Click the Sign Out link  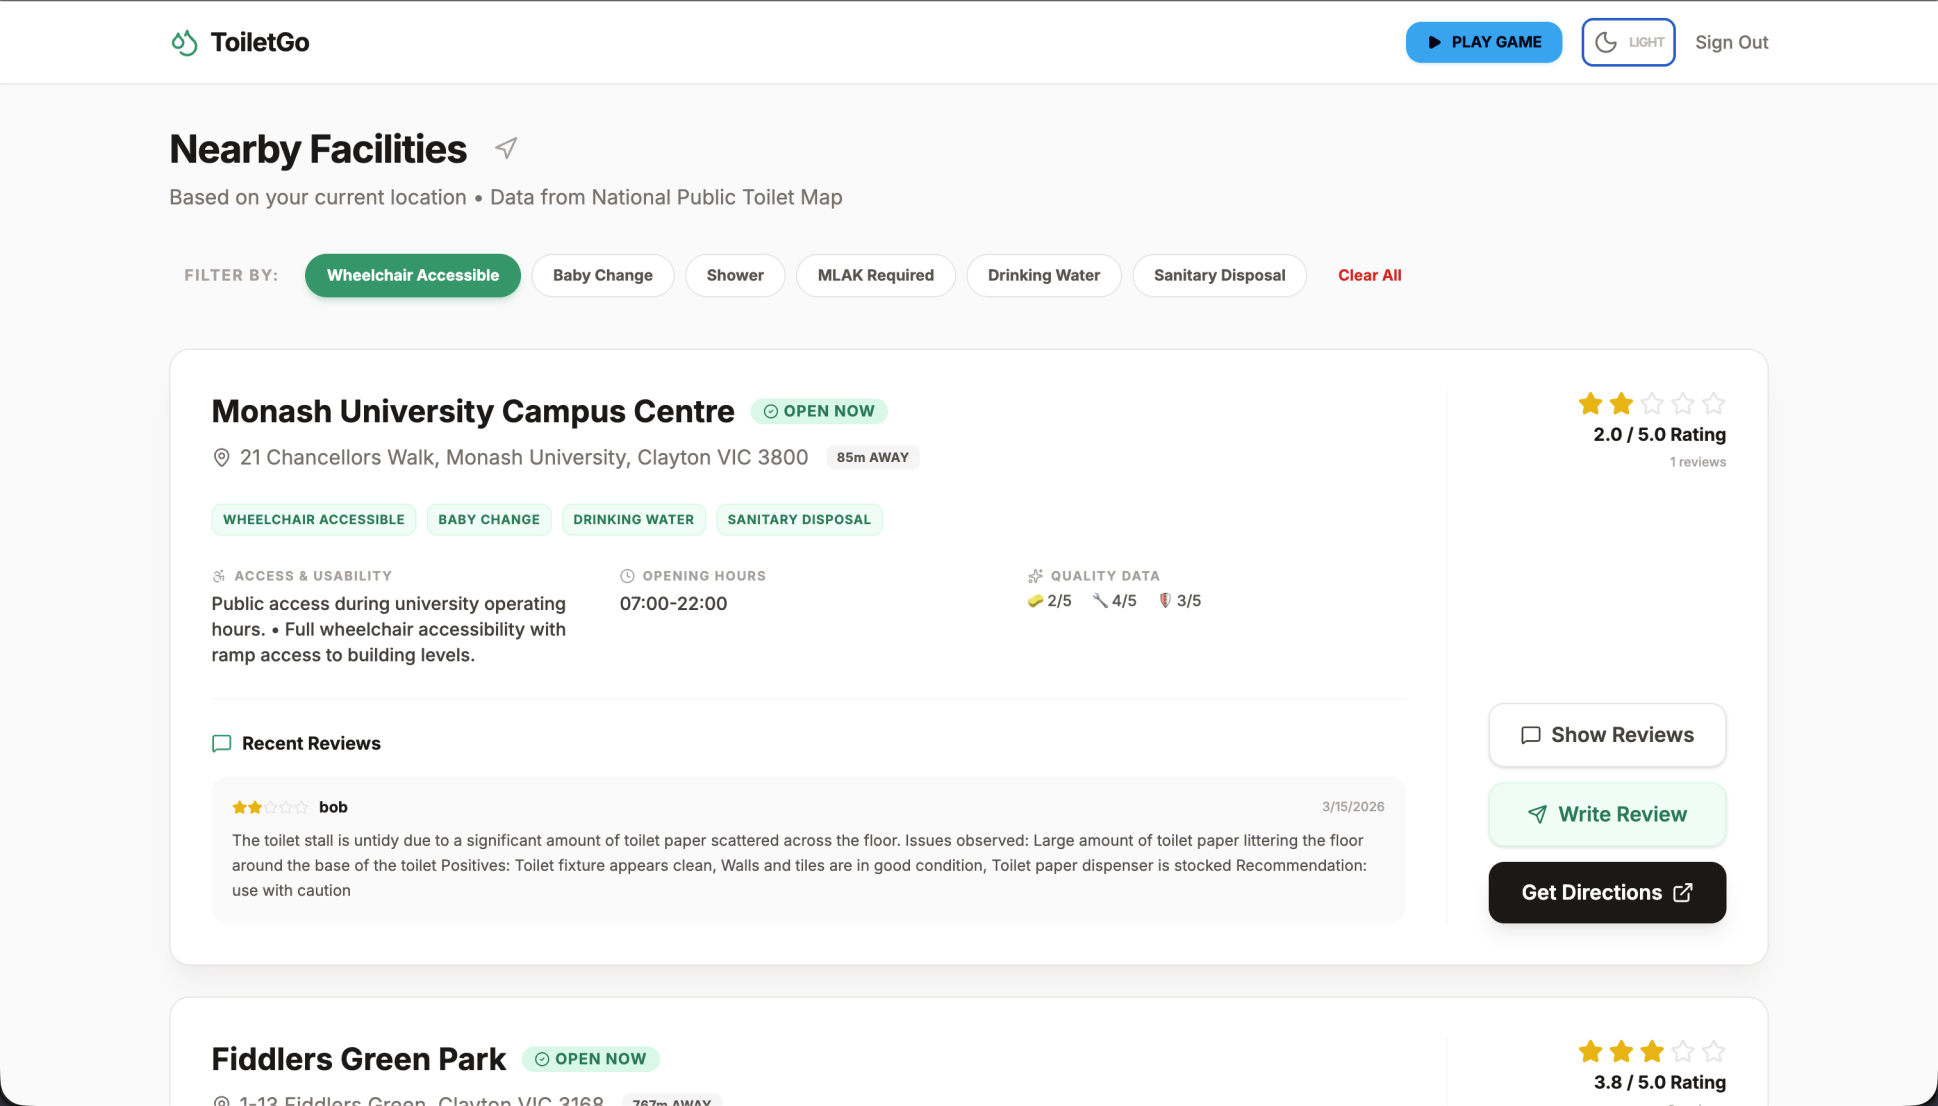pos(1731,42)
